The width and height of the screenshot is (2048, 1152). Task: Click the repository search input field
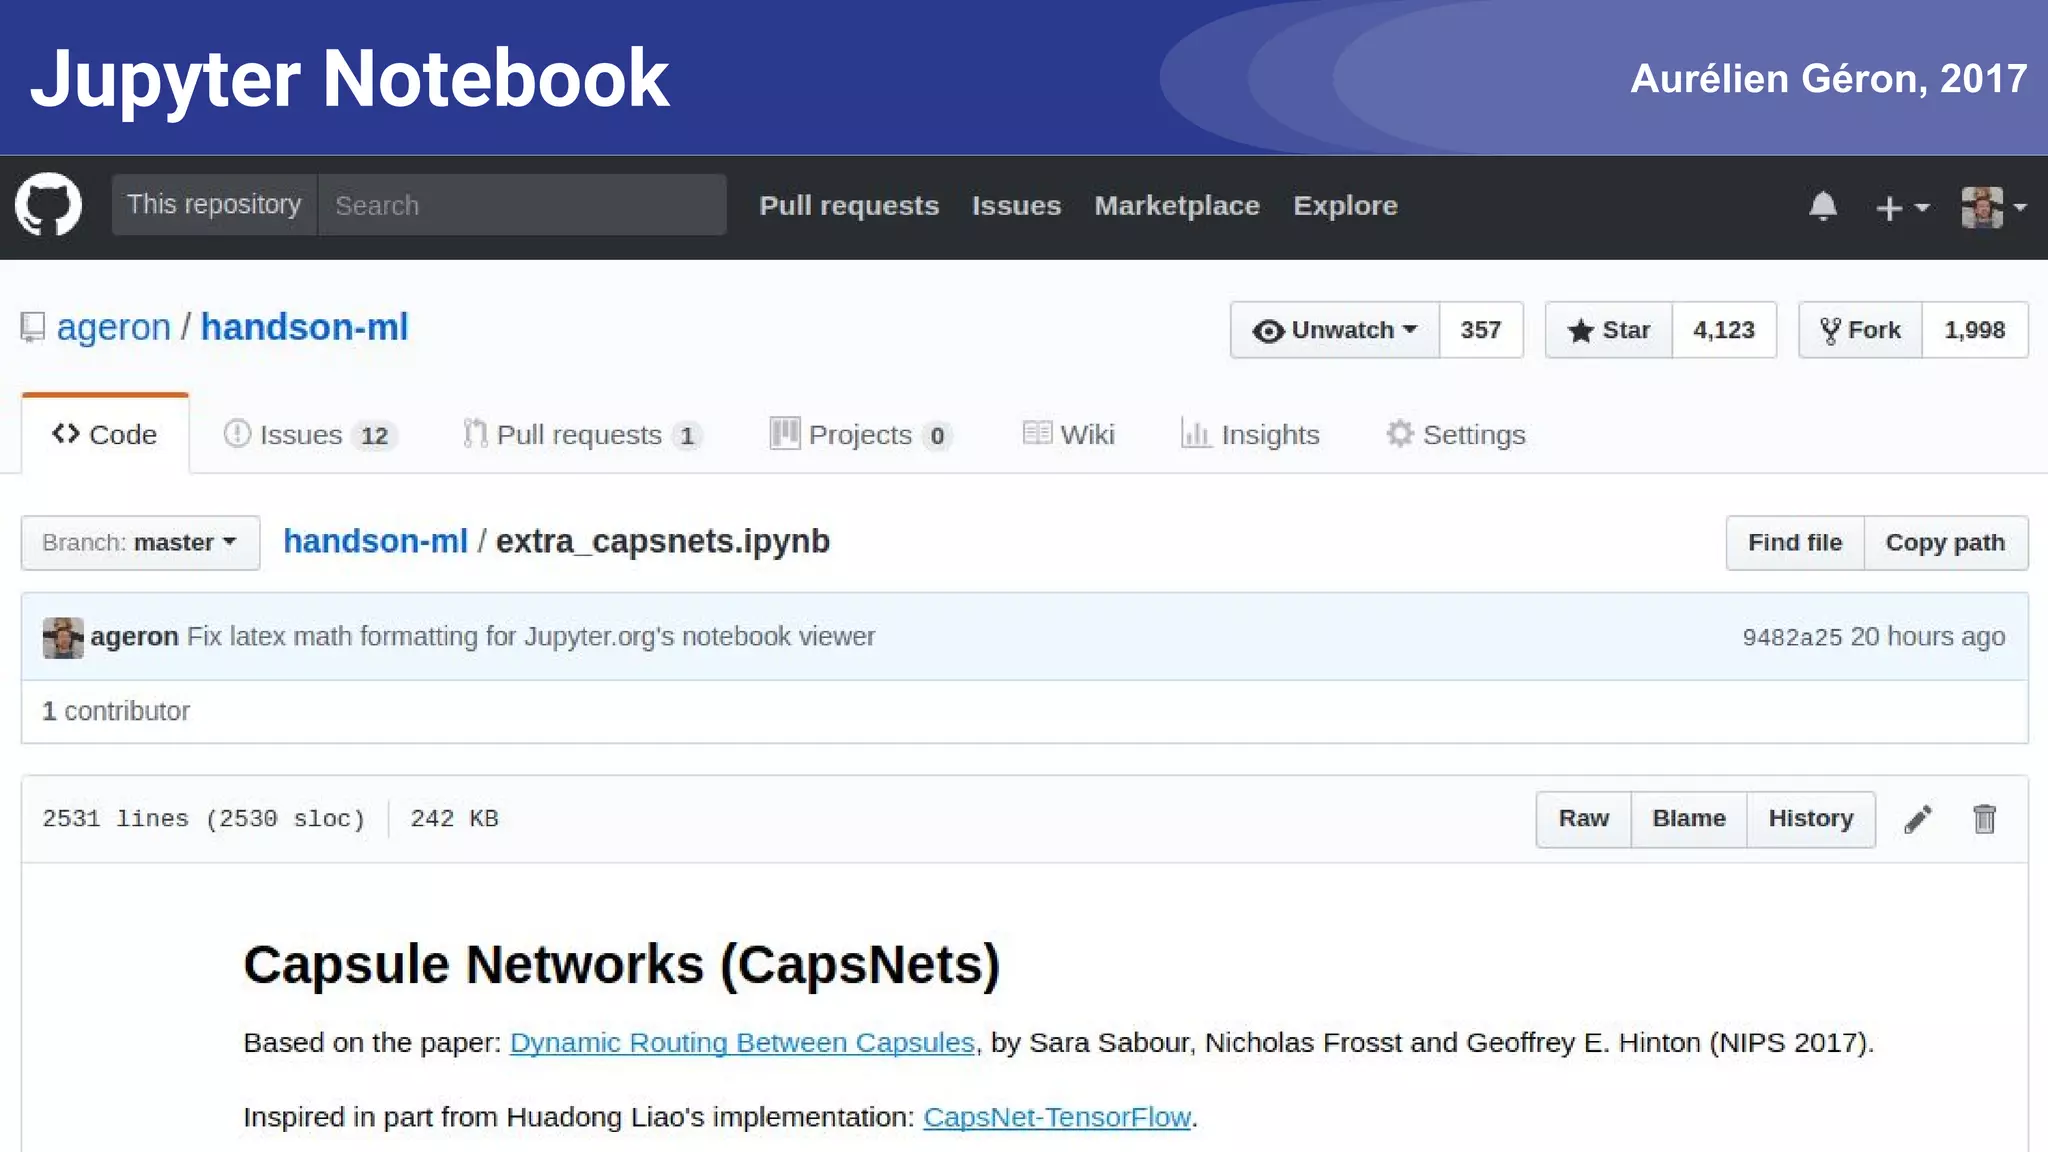click(x=521, y=205)
